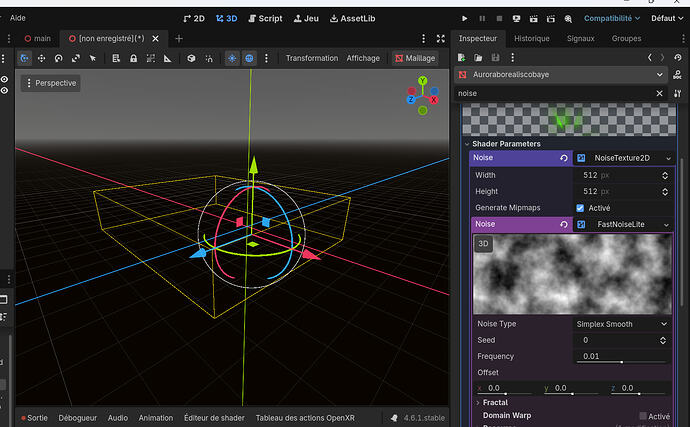Image resolution: width=690 pixels, height=427 pixels.
Task: Open the Historique tab
Action: coord(531,39)
